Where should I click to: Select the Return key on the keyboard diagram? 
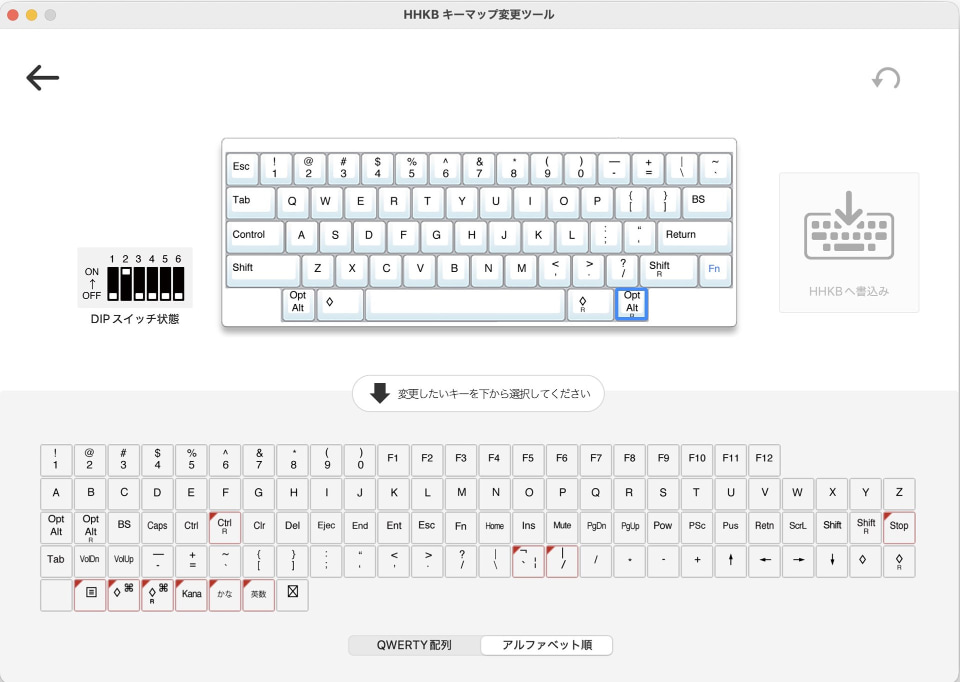(x=695, y=237)
